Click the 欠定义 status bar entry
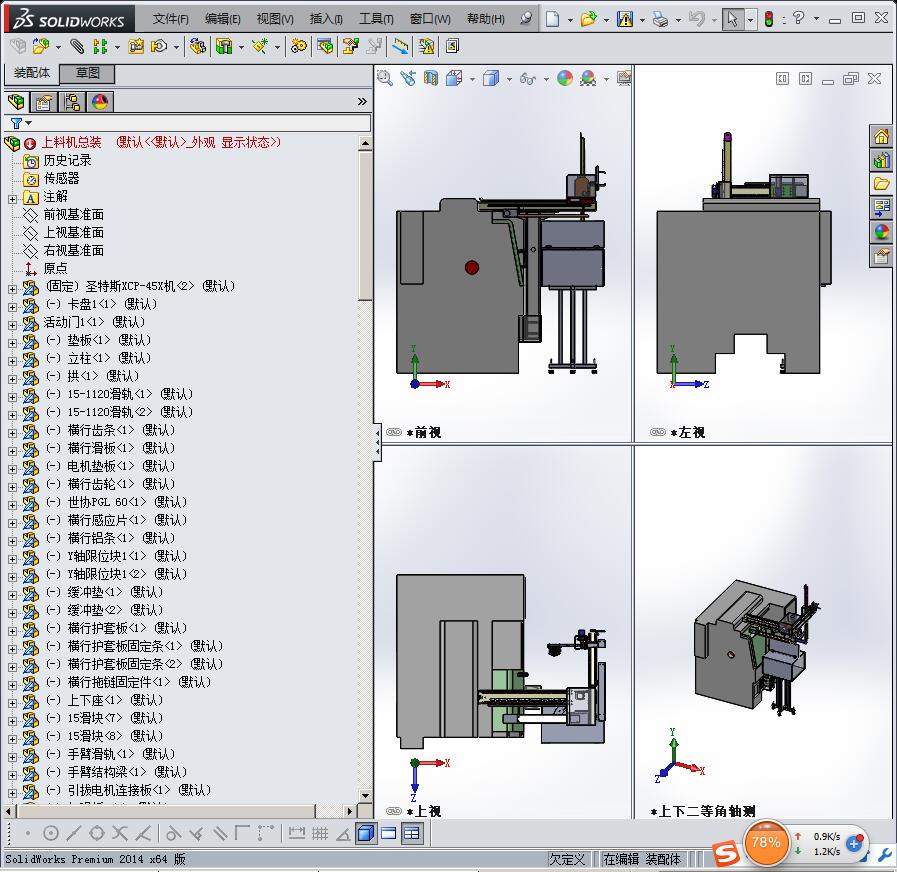The width and height of the screenshot is (897, 872). tap(566, 859)
